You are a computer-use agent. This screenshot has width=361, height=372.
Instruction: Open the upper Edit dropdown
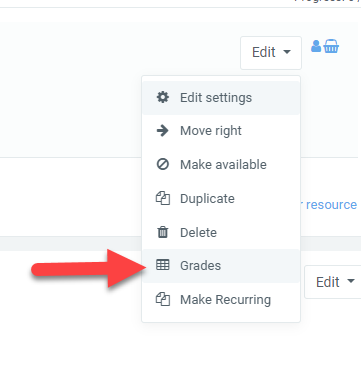point(271,53)
